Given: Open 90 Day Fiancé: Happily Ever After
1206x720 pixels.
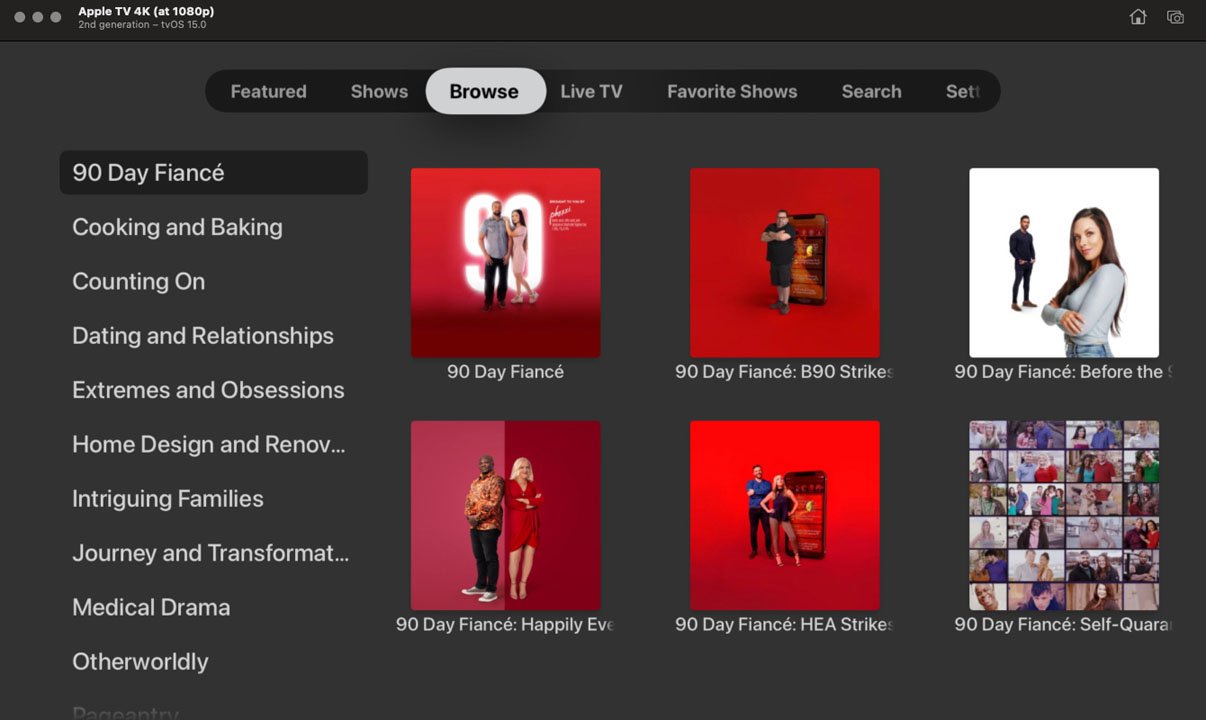Looking at the screenshot, I should [x=505, y=515].
